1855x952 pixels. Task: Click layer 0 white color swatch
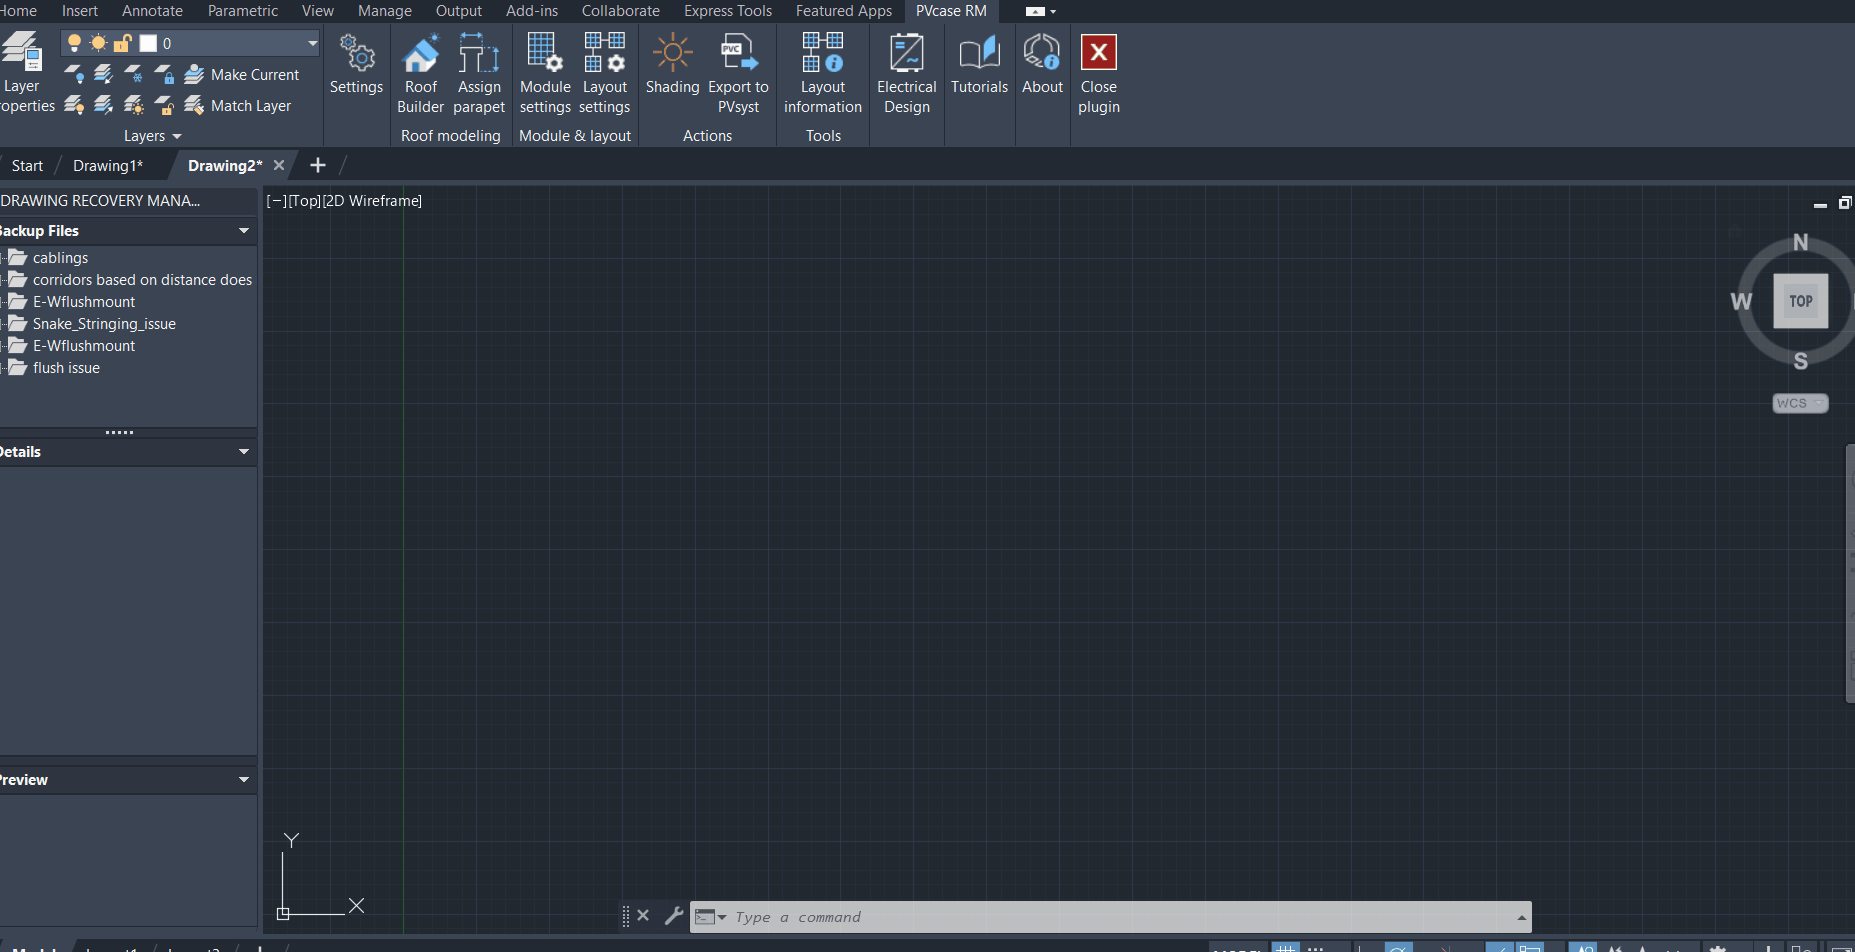tap(148, 43)
